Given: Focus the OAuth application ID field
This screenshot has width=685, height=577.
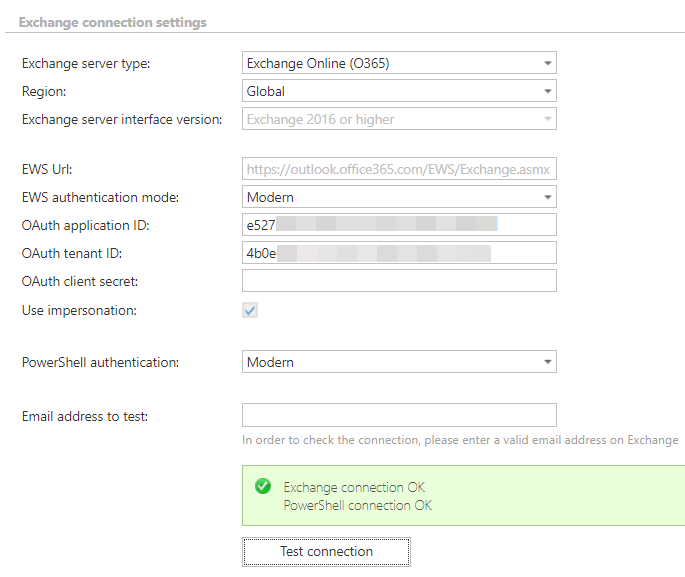Looking at the screenshot, I should 399,226.
